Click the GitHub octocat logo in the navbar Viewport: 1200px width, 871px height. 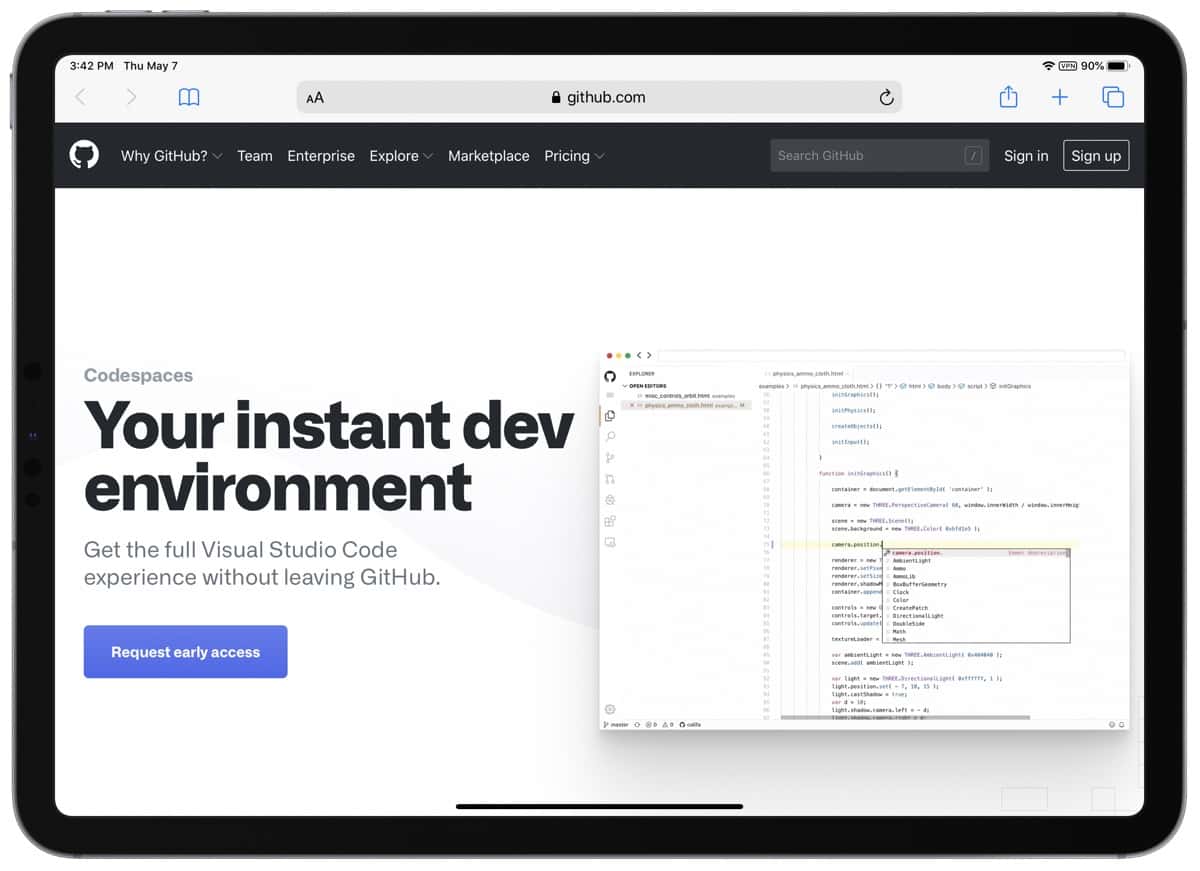(x=84, y=155)
